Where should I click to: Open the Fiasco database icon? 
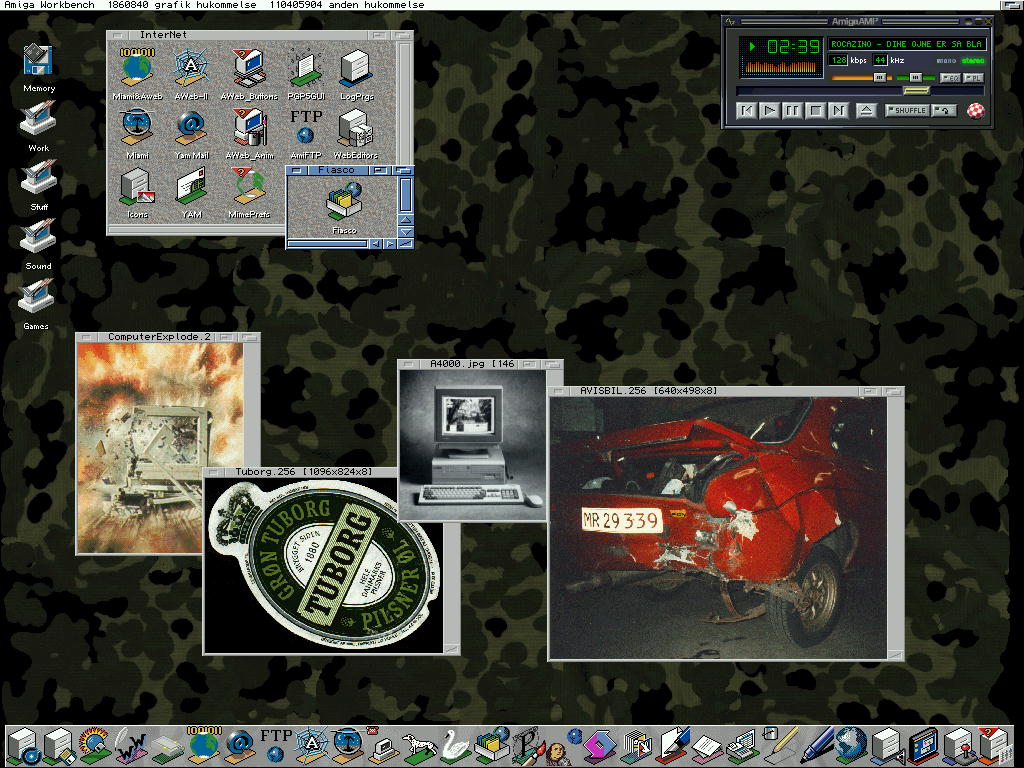click(x=344, y=203)
